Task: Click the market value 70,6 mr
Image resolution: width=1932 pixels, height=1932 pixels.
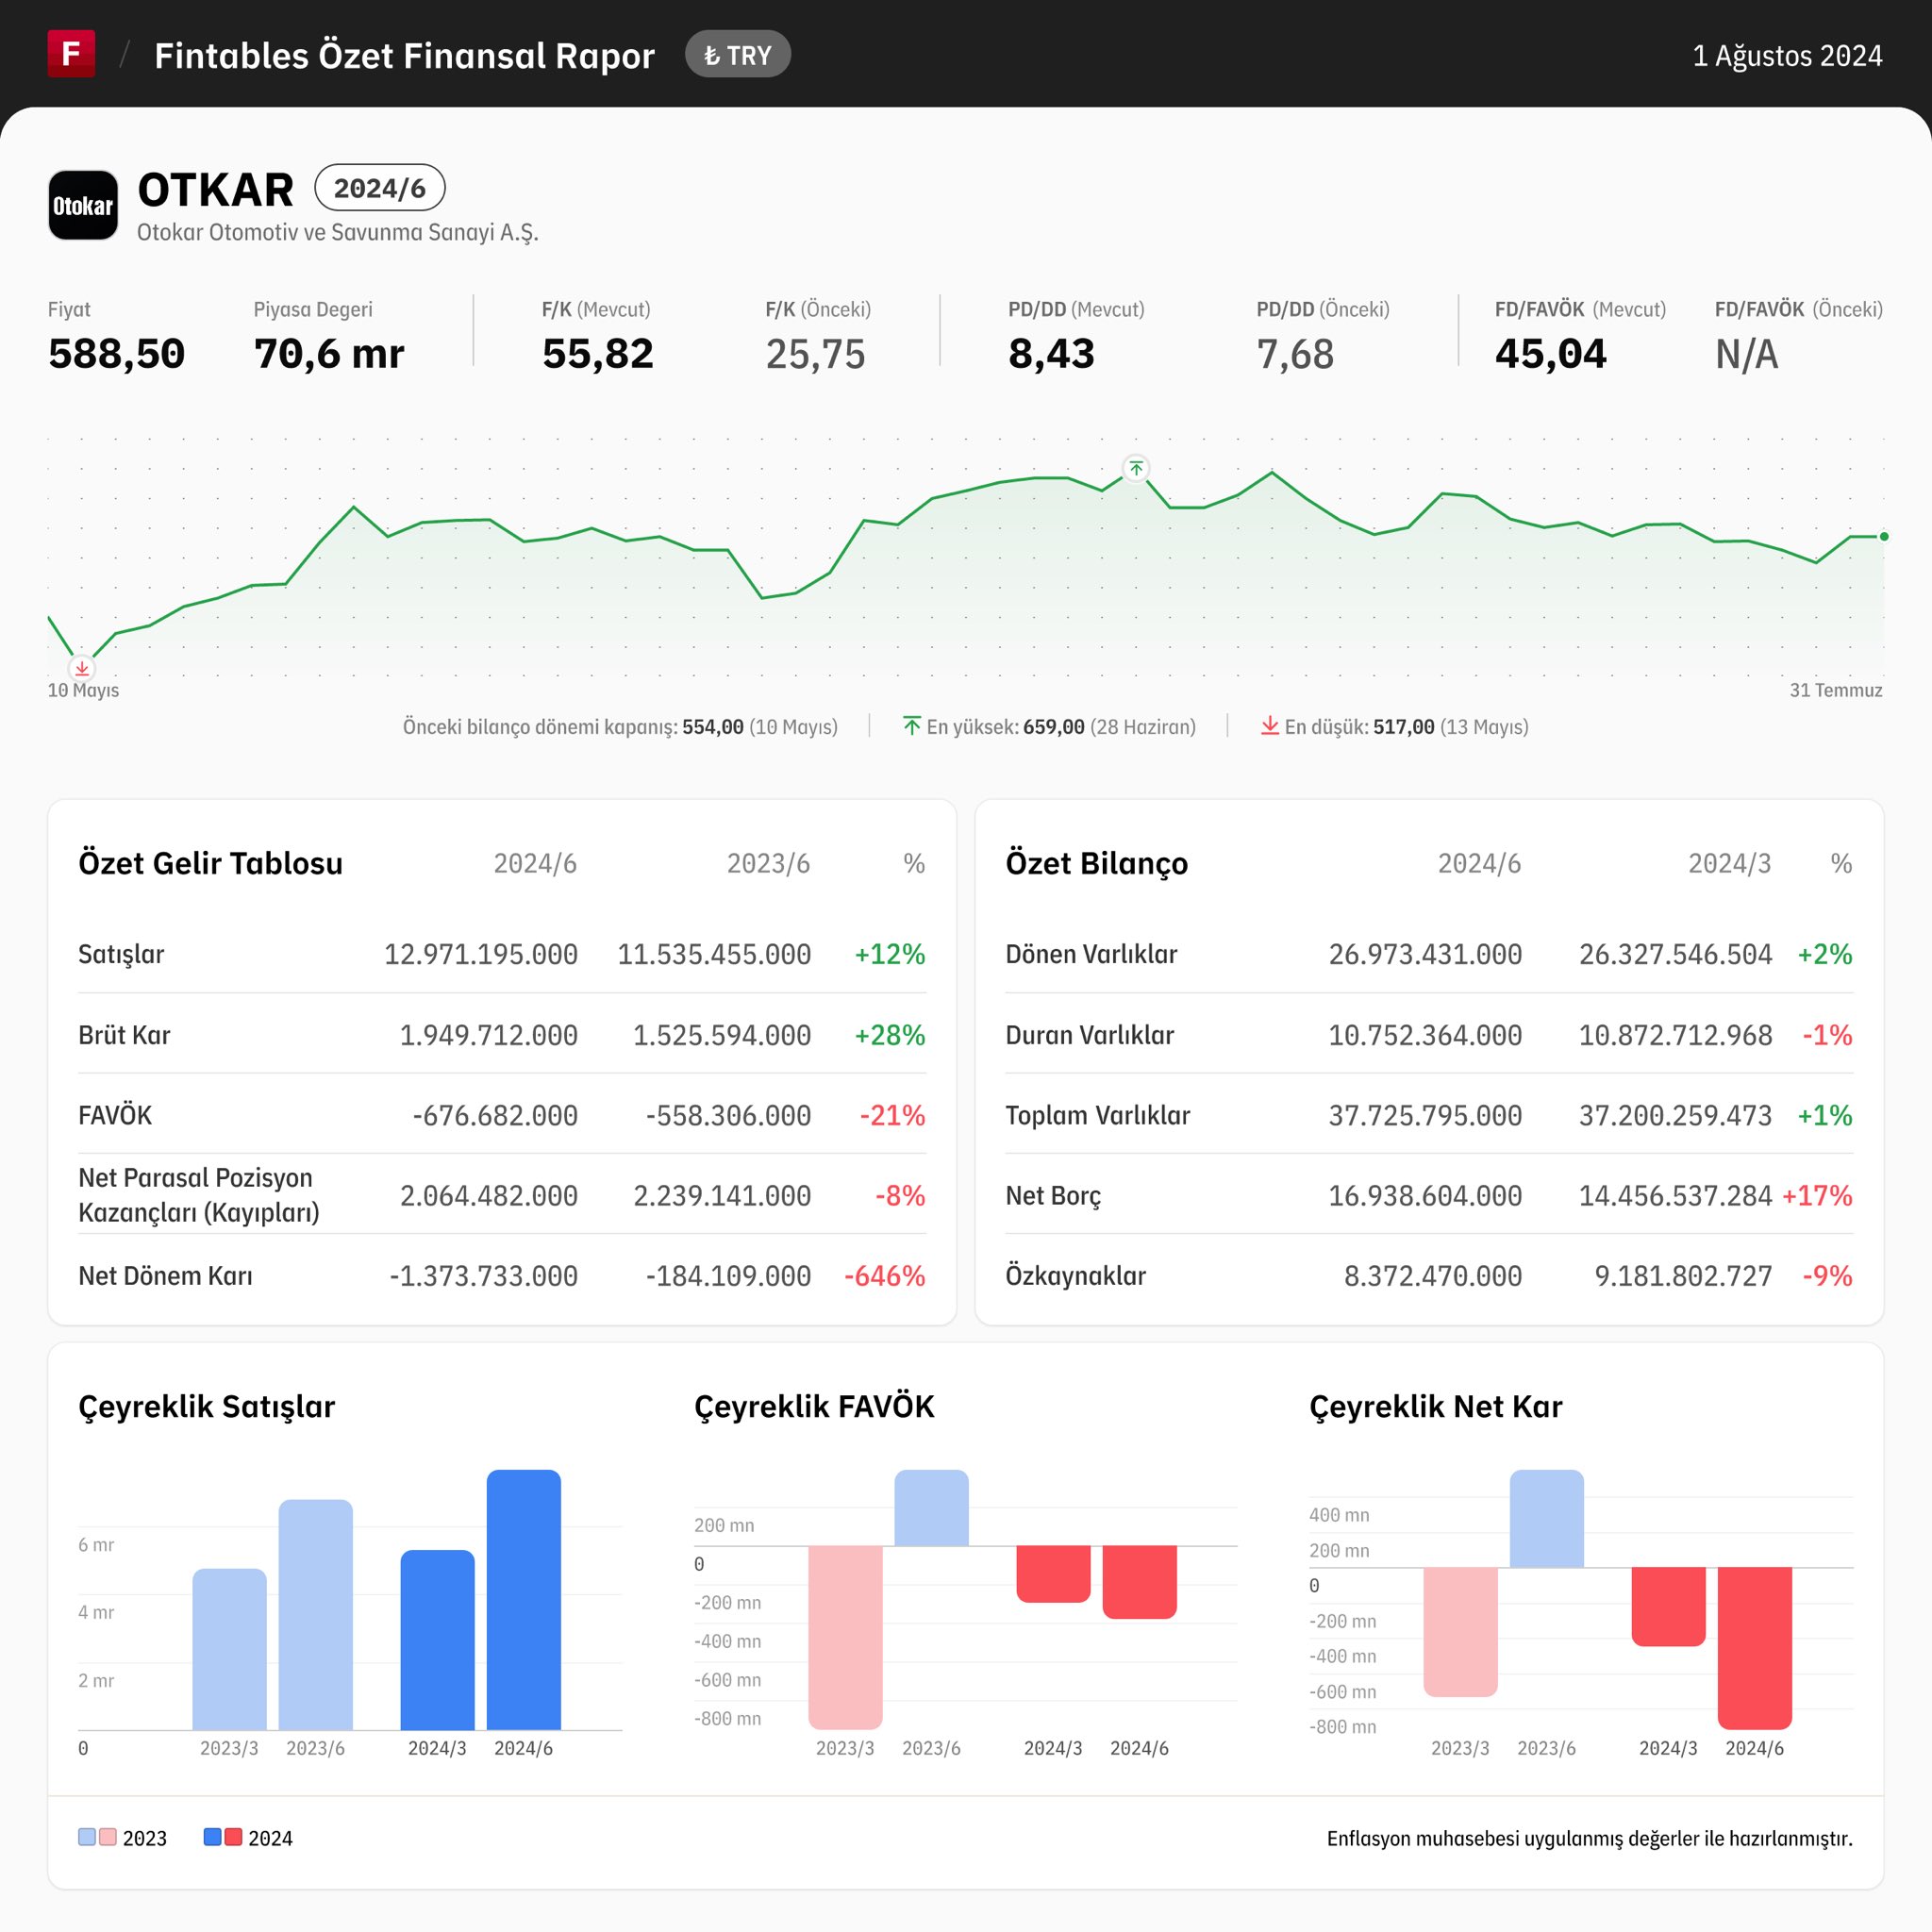Action: [x=329, y=354]
